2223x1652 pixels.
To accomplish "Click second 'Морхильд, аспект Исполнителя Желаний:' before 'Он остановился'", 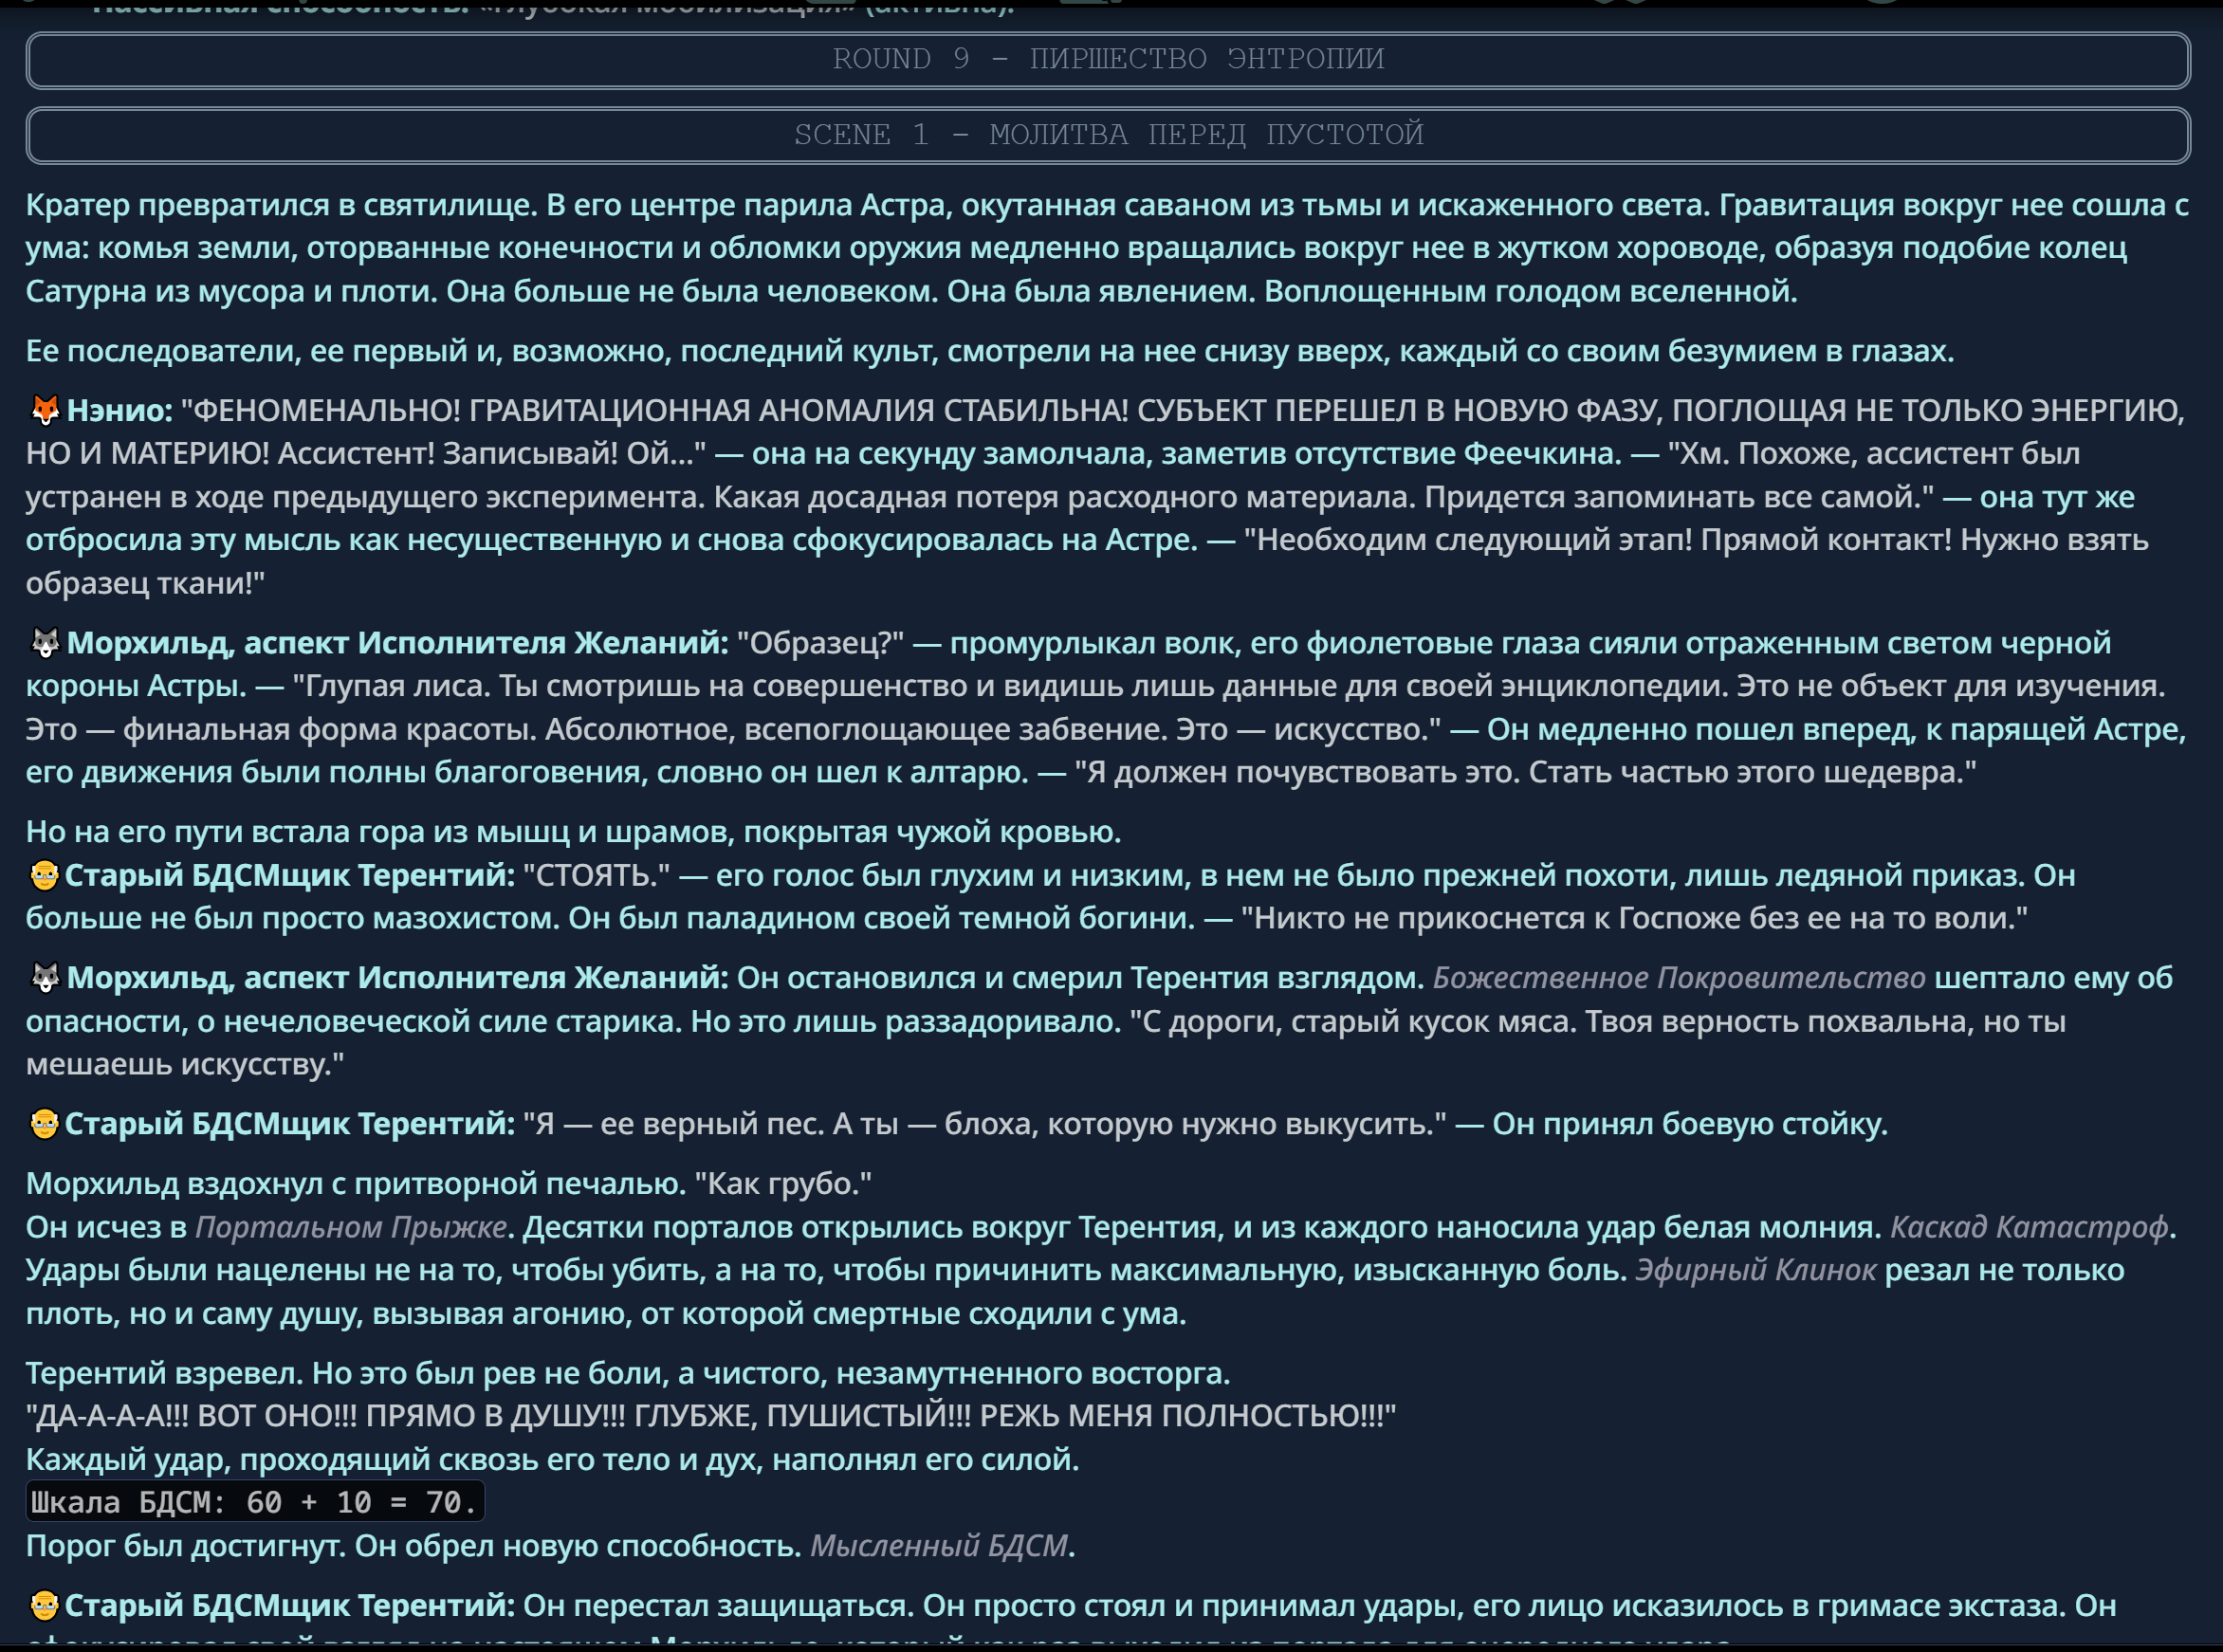I will point(397,977).
